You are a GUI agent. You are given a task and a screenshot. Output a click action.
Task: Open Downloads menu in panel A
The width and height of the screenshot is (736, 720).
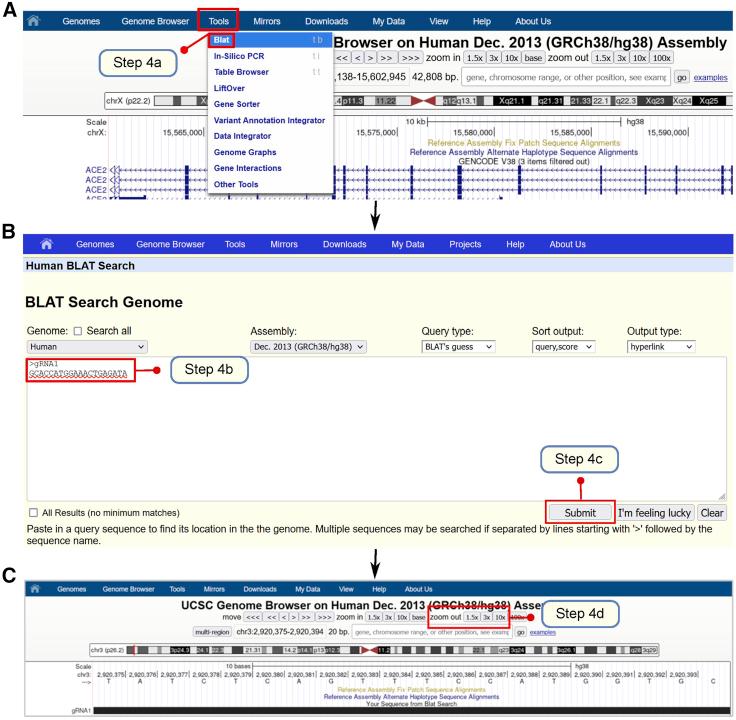(x=326, y=21)
